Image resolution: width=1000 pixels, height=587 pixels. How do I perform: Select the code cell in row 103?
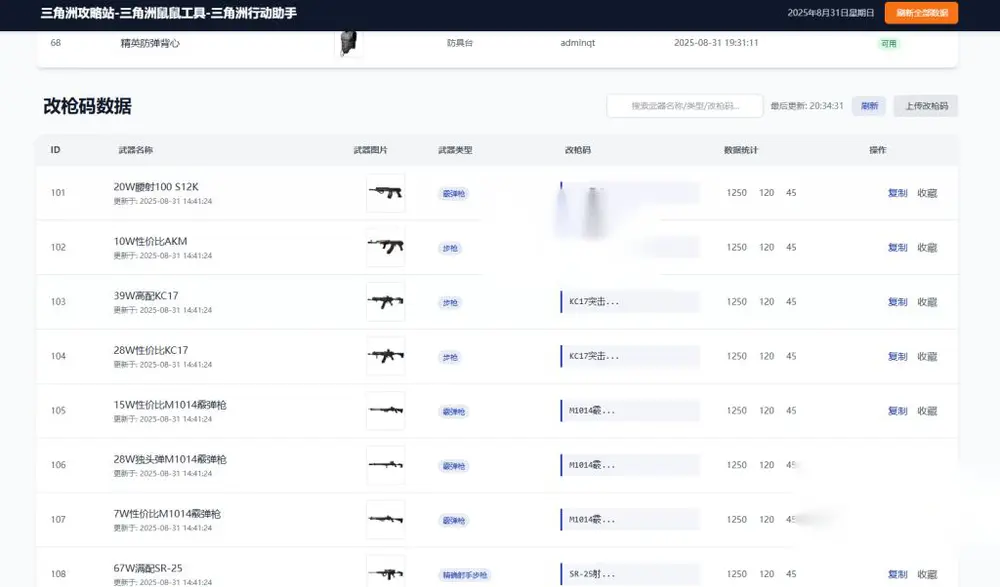pyautogui.click(x=629, y=302)
